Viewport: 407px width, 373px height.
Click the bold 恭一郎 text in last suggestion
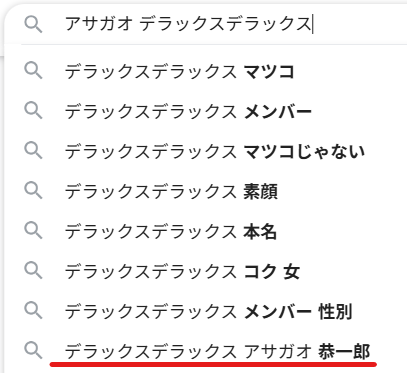click(x=344, y=352)
